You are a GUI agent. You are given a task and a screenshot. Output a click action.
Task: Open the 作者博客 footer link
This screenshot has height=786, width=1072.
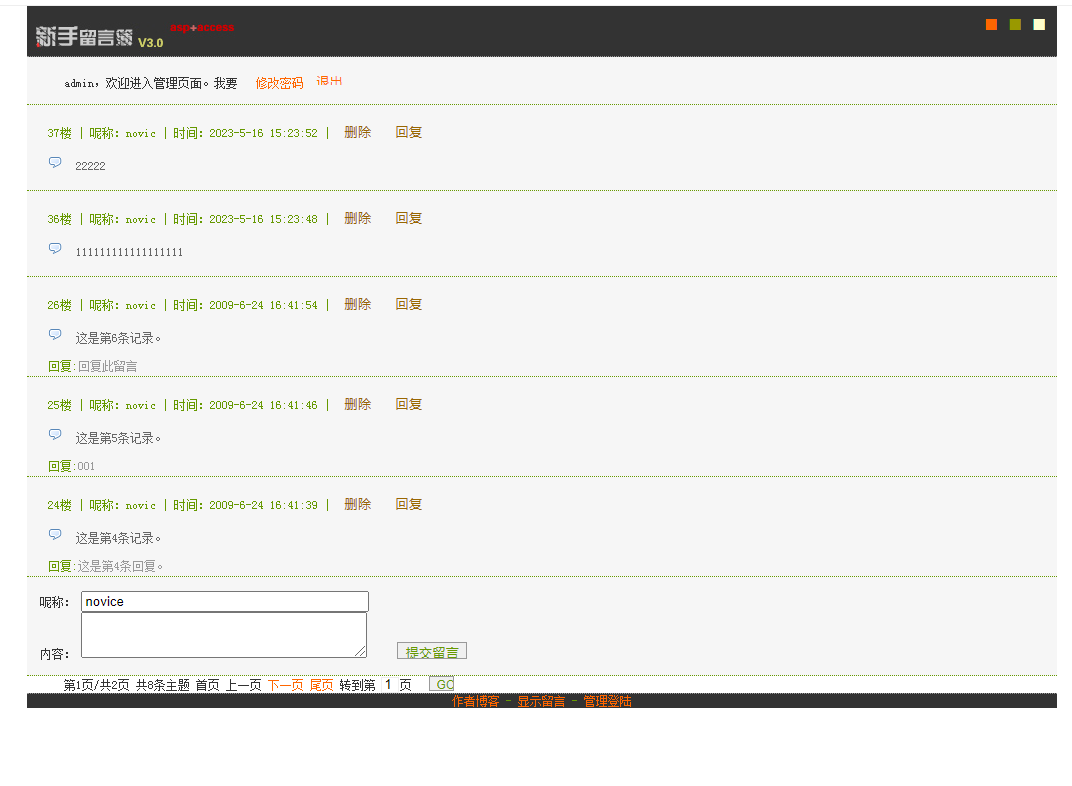pyautogui.click(x=476, y=701)
